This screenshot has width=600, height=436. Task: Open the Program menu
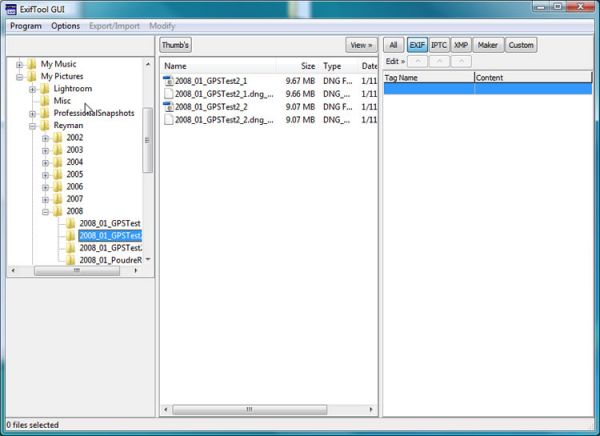(x=26, y=26)
